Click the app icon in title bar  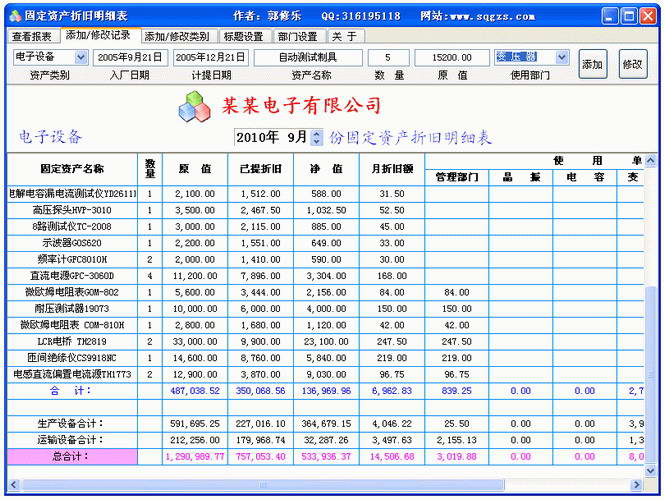tap(15, 16)
